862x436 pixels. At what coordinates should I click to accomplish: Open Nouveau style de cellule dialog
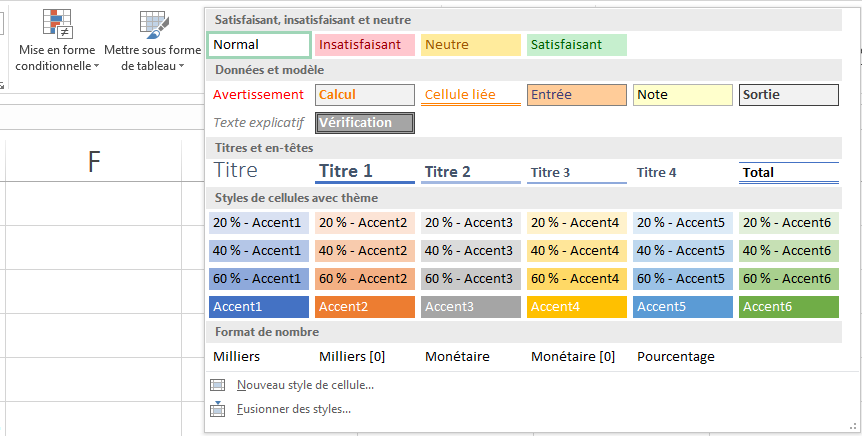pos(305,385)
